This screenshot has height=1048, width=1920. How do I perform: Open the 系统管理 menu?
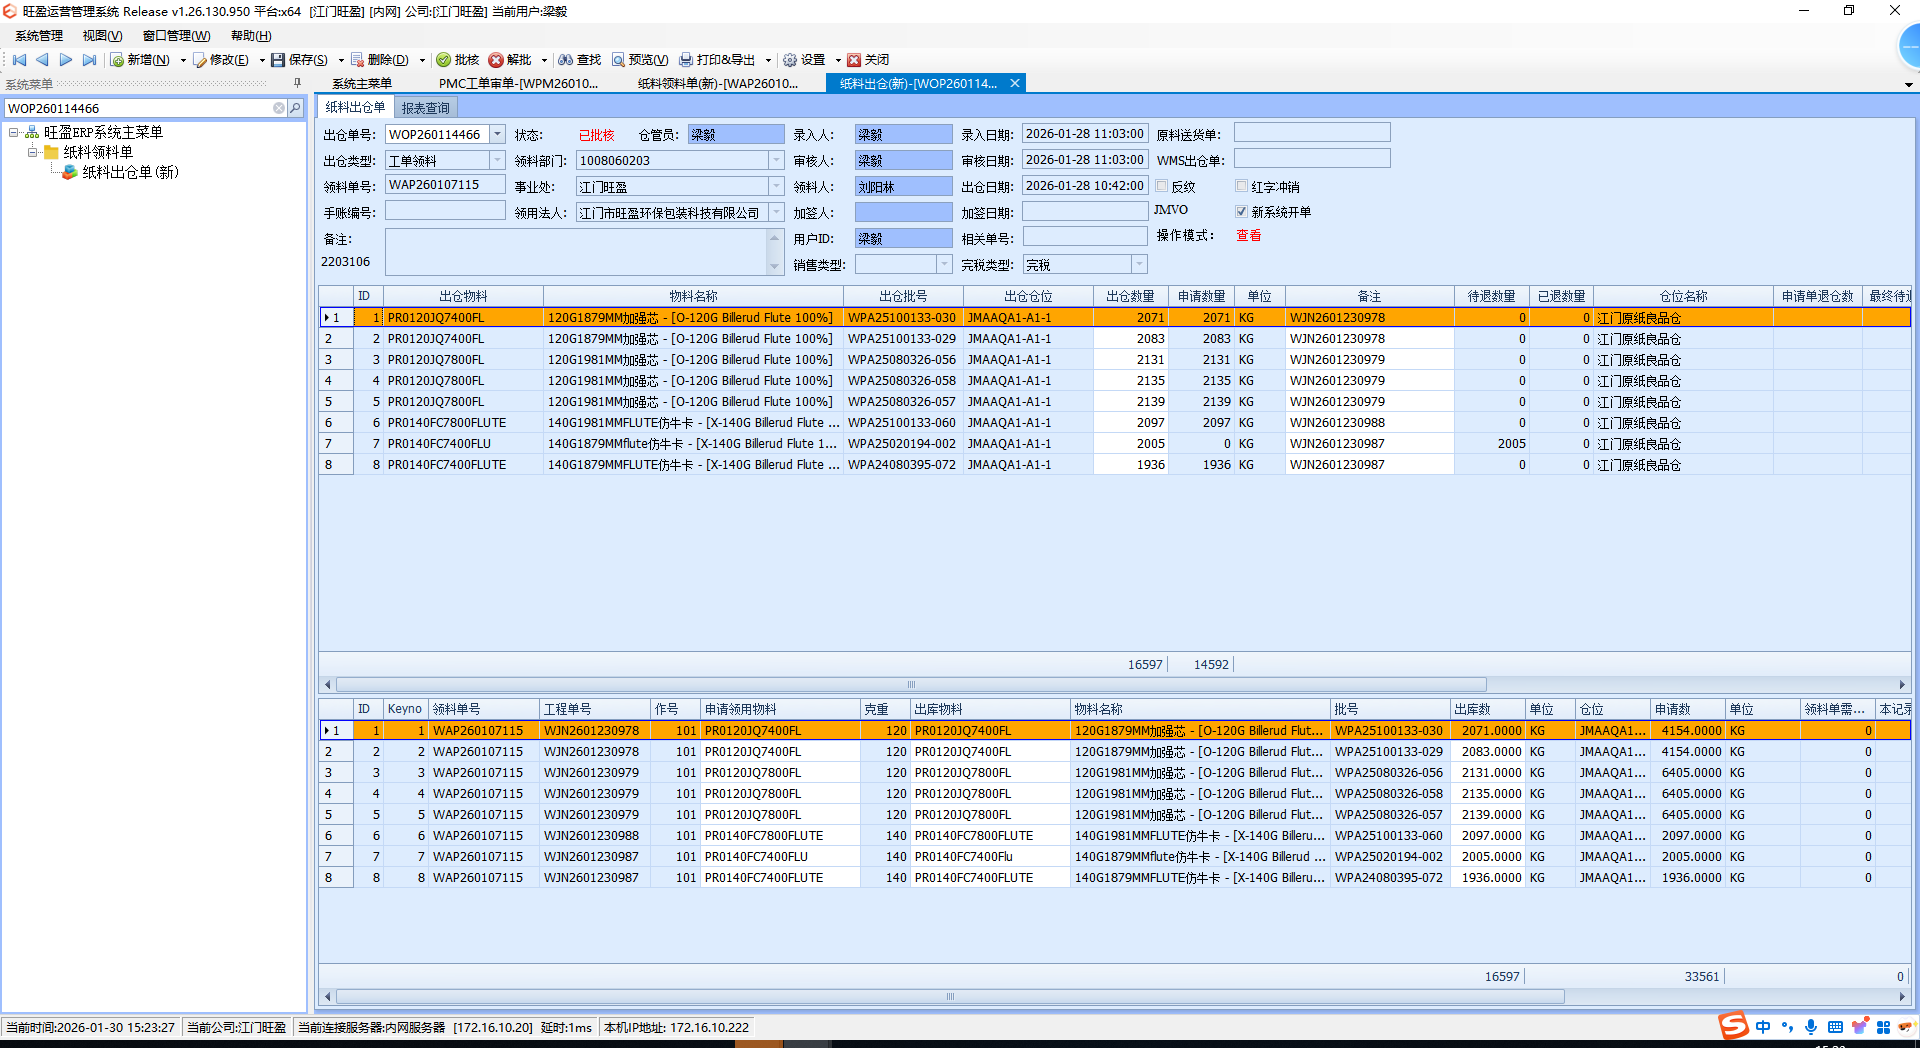tap(39, 36)
